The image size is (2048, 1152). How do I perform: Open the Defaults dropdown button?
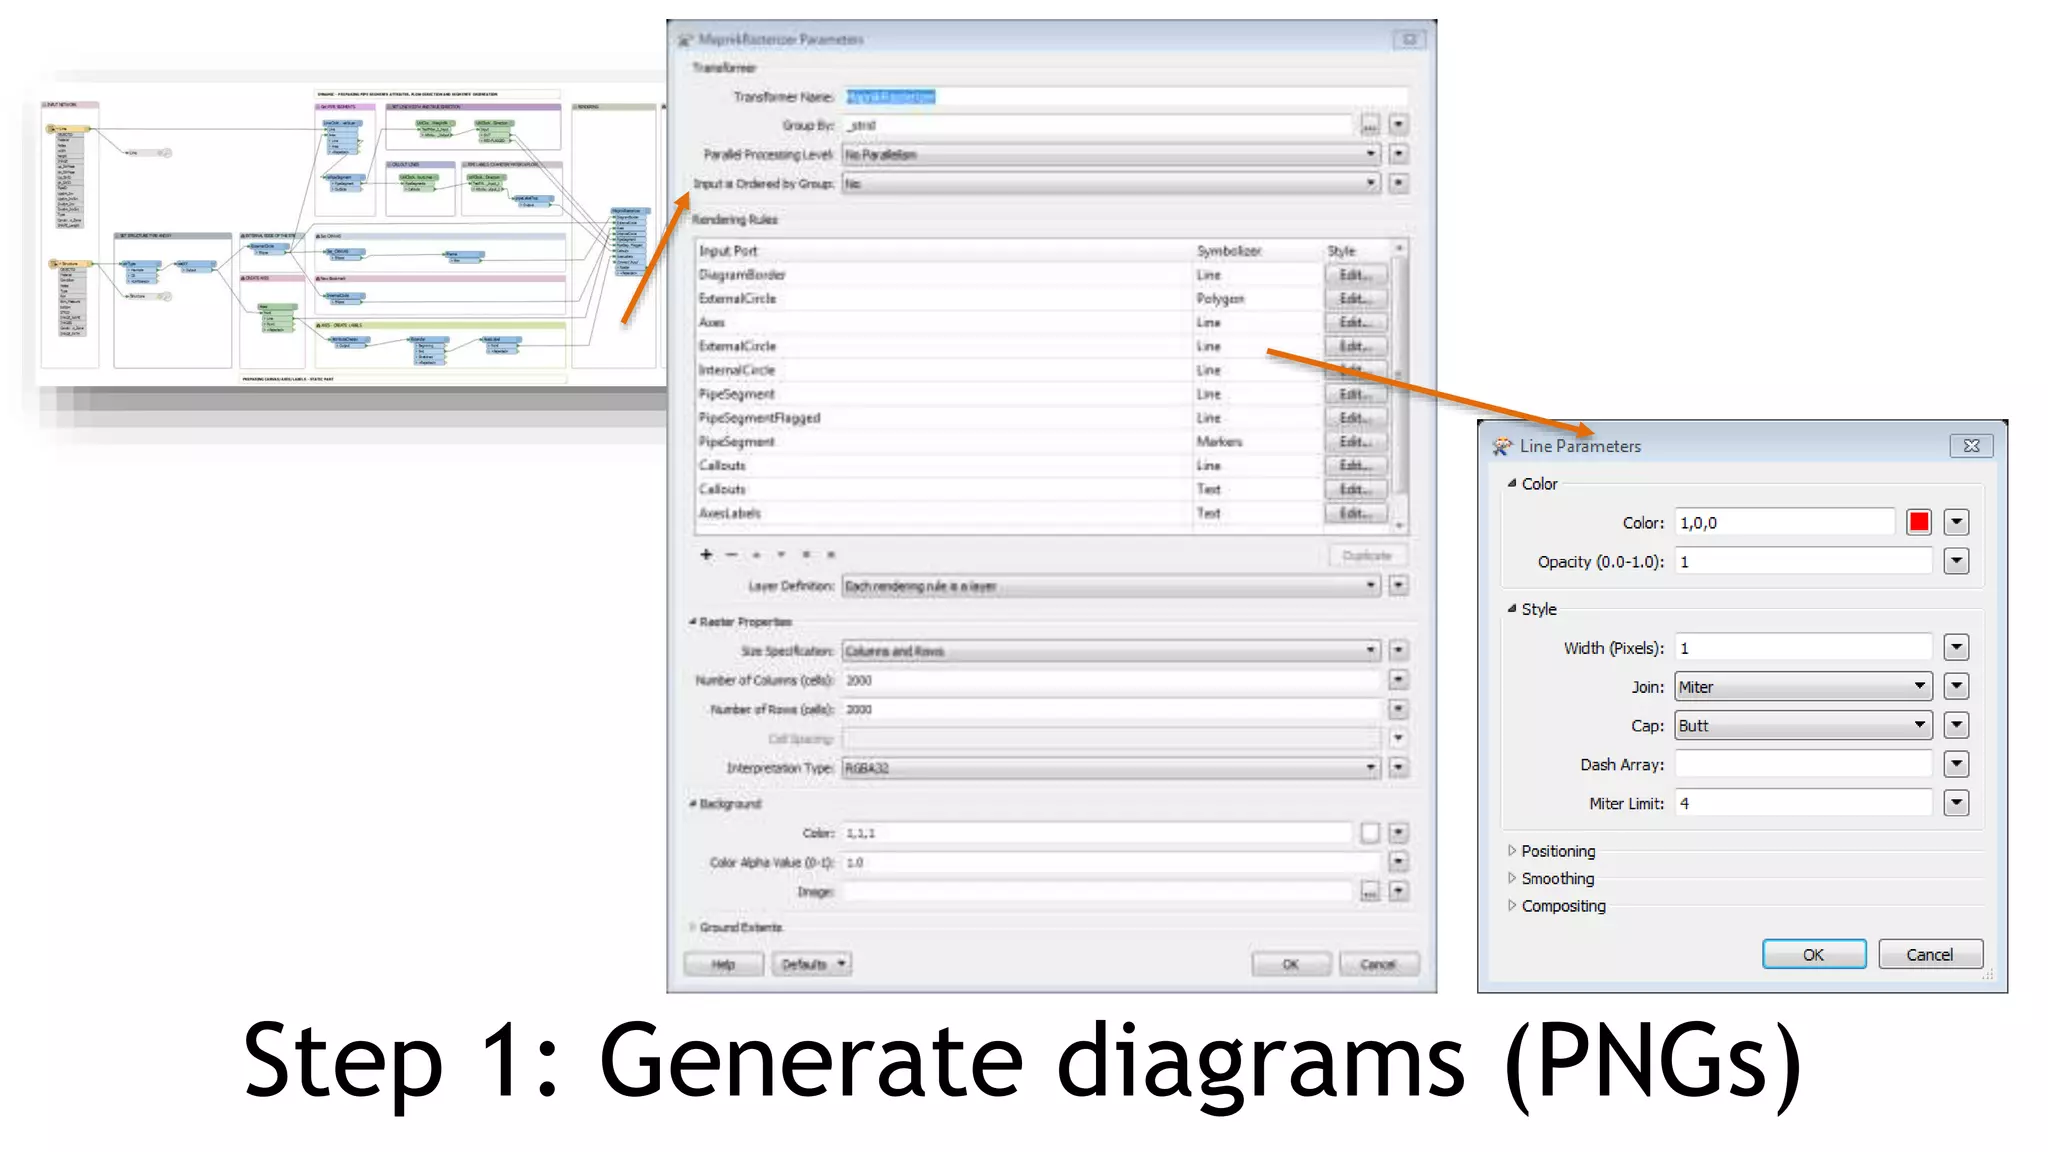point(812,964)
